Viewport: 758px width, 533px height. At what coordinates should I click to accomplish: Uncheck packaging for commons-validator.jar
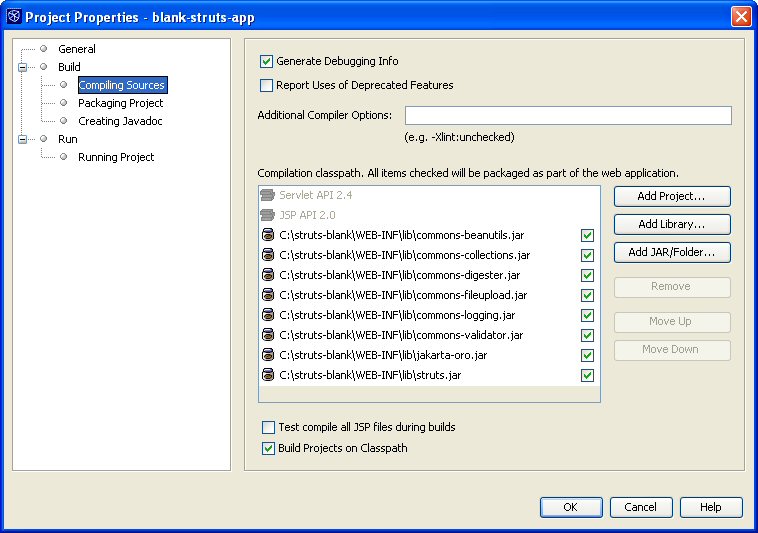[x=587, y=335]
